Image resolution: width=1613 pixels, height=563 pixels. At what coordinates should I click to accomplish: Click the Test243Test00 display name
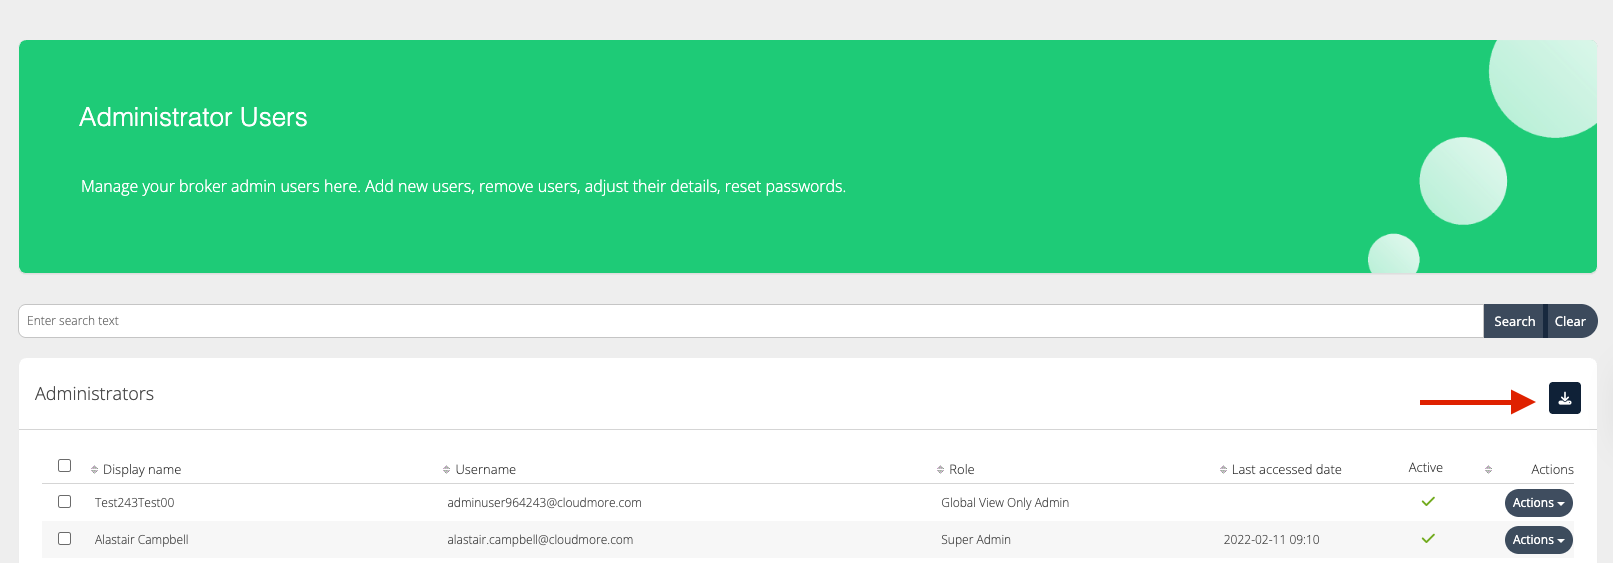tap(135, 503)
